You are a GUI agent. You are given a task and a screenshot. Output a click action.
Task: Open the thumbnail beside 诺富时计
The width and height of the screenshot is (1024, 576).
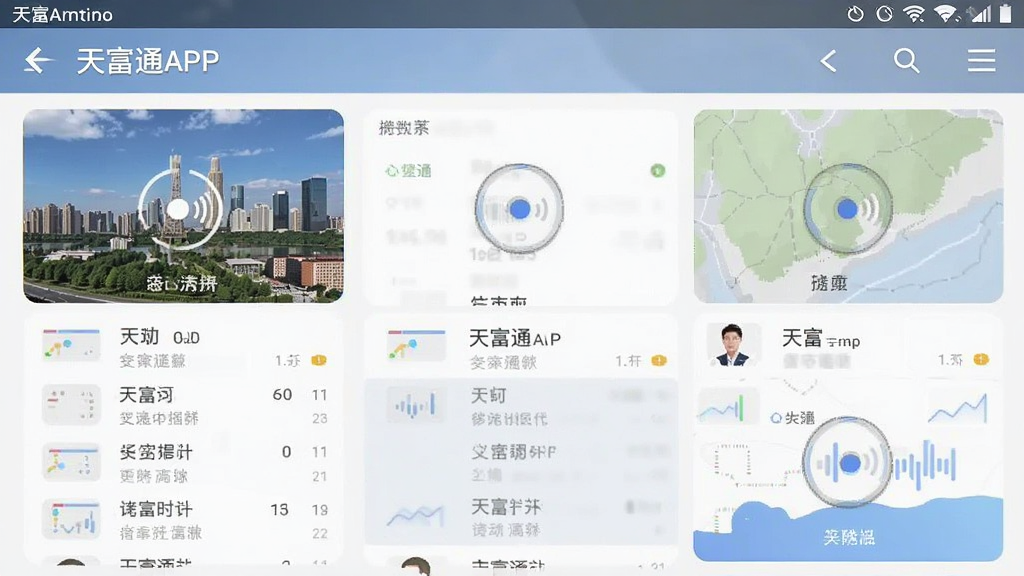[71, 519]
